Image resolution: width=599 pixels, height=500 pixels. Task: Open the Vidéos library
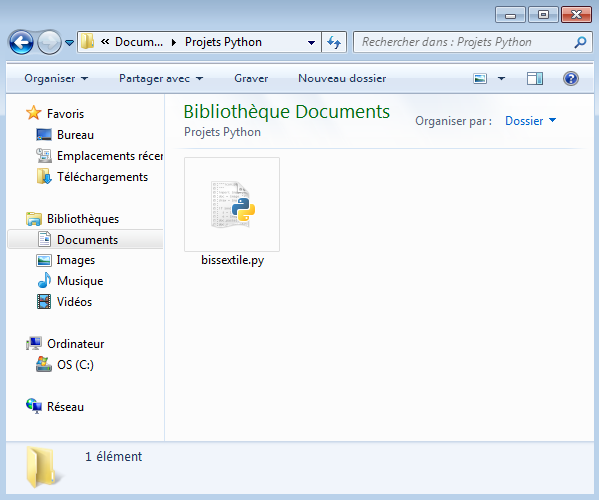74,302
